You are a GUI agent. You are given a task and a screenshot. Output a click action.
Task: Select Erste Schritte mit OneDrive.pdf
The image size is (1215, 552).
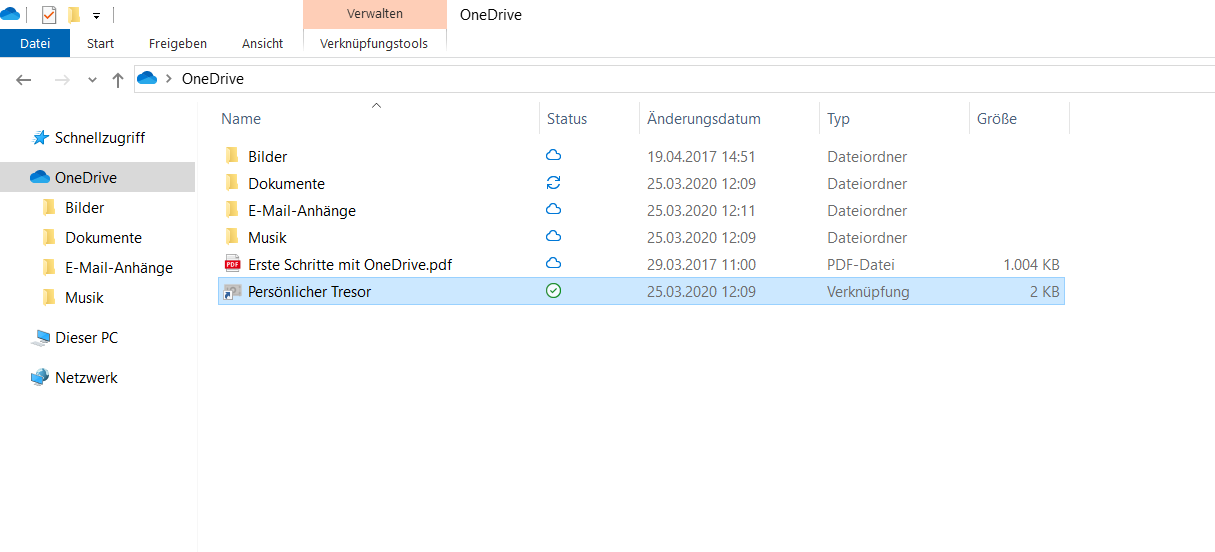[351, 265]
